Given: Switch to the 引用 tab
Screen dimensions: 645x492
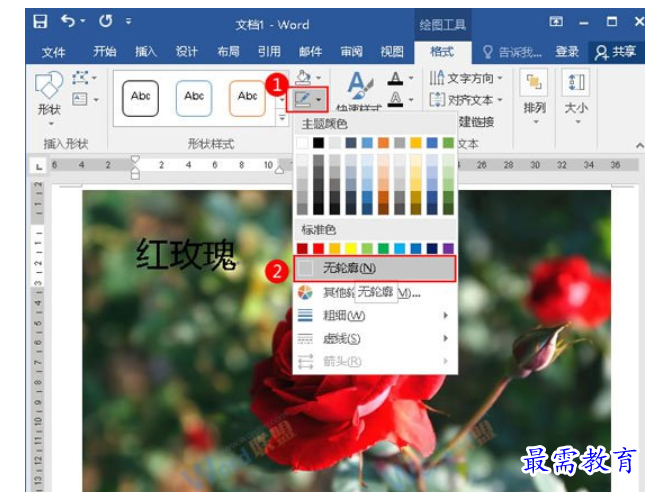Looking at the screenshot, I should pyautogui.click(x=269, y=52).
